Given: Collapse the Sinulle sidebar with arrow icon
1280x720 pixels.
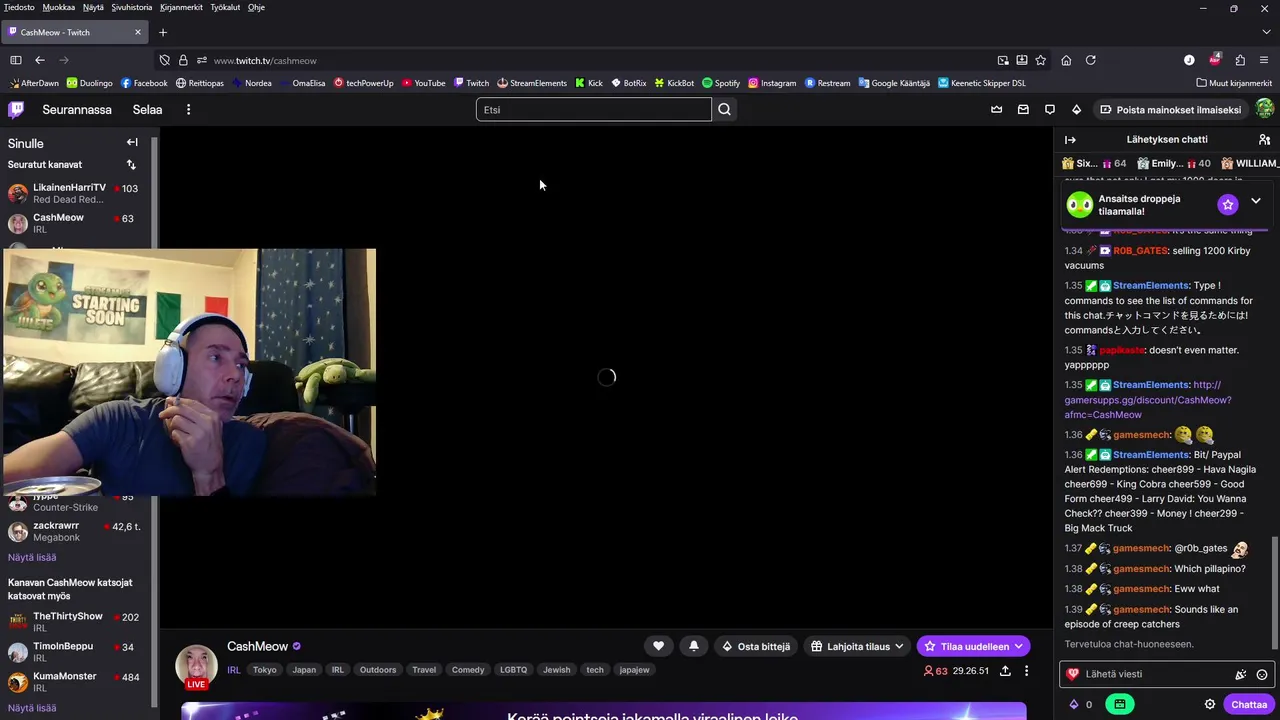Looking at the screenshot, I should point(132,142).
